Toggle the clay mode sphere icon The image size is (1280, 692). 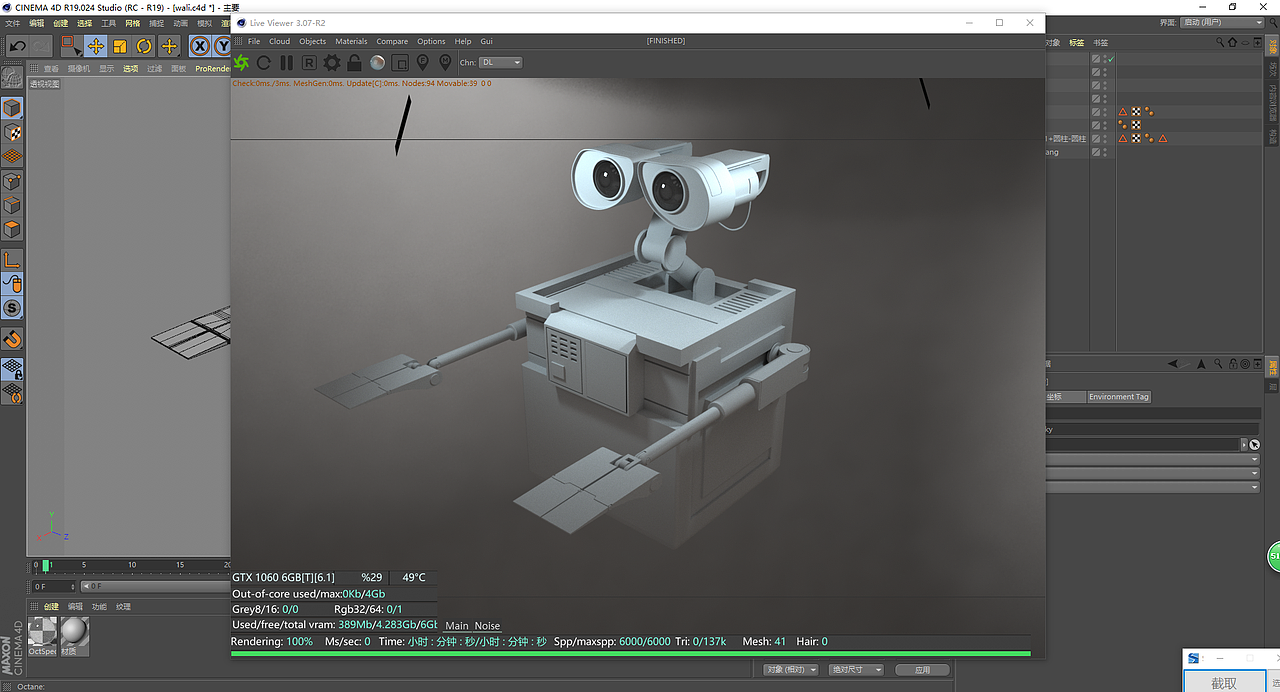377,62
